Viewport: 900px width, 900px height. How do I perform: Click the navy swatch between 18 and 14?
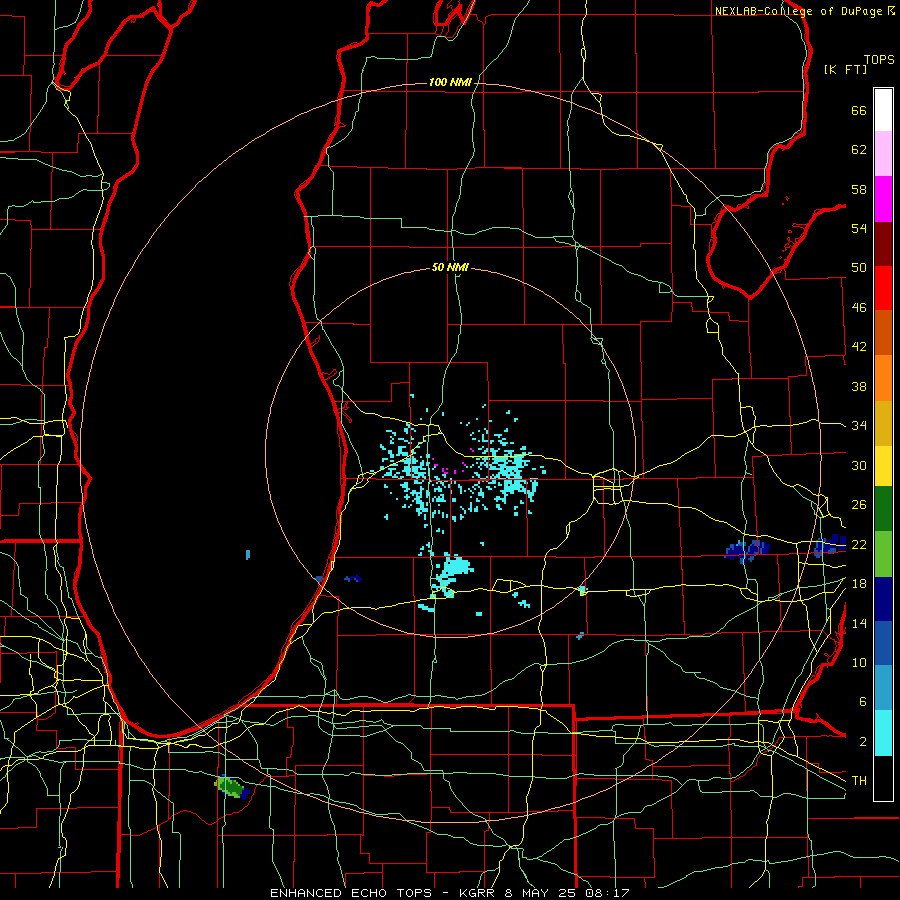click(x=883, y=599)
